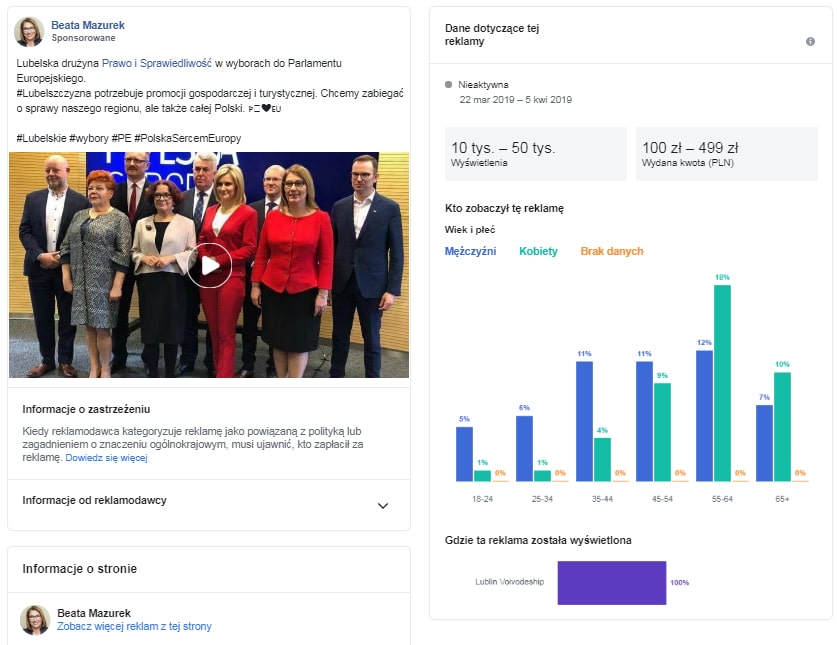The image size is (837, 645).
Task: Click the Lublin Voivodeship label
Action: pyautogui.click(x=510, y=581)
